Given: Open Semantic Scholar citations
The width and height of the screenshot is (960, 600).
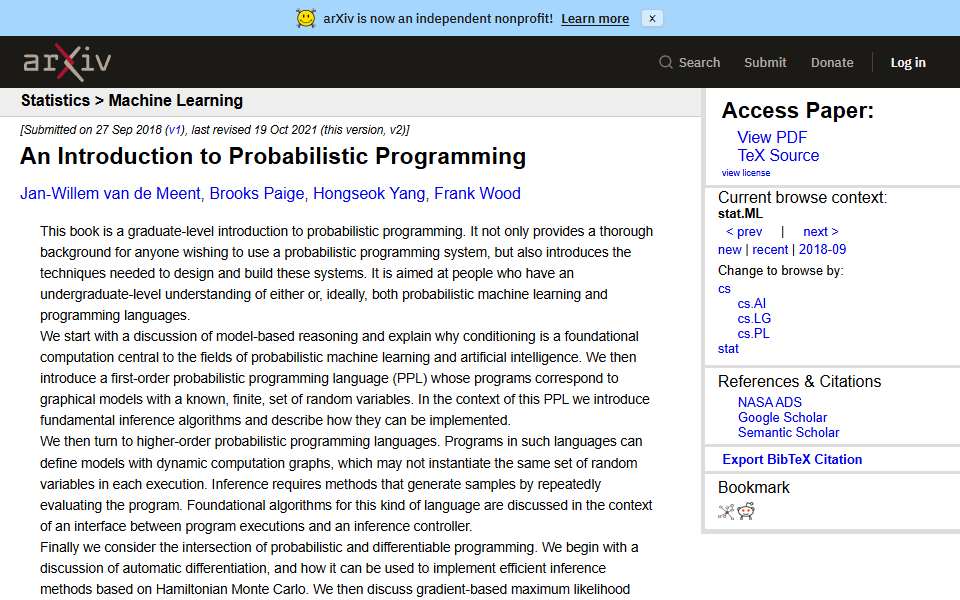Looking at the screenshot, I should 788,432.
